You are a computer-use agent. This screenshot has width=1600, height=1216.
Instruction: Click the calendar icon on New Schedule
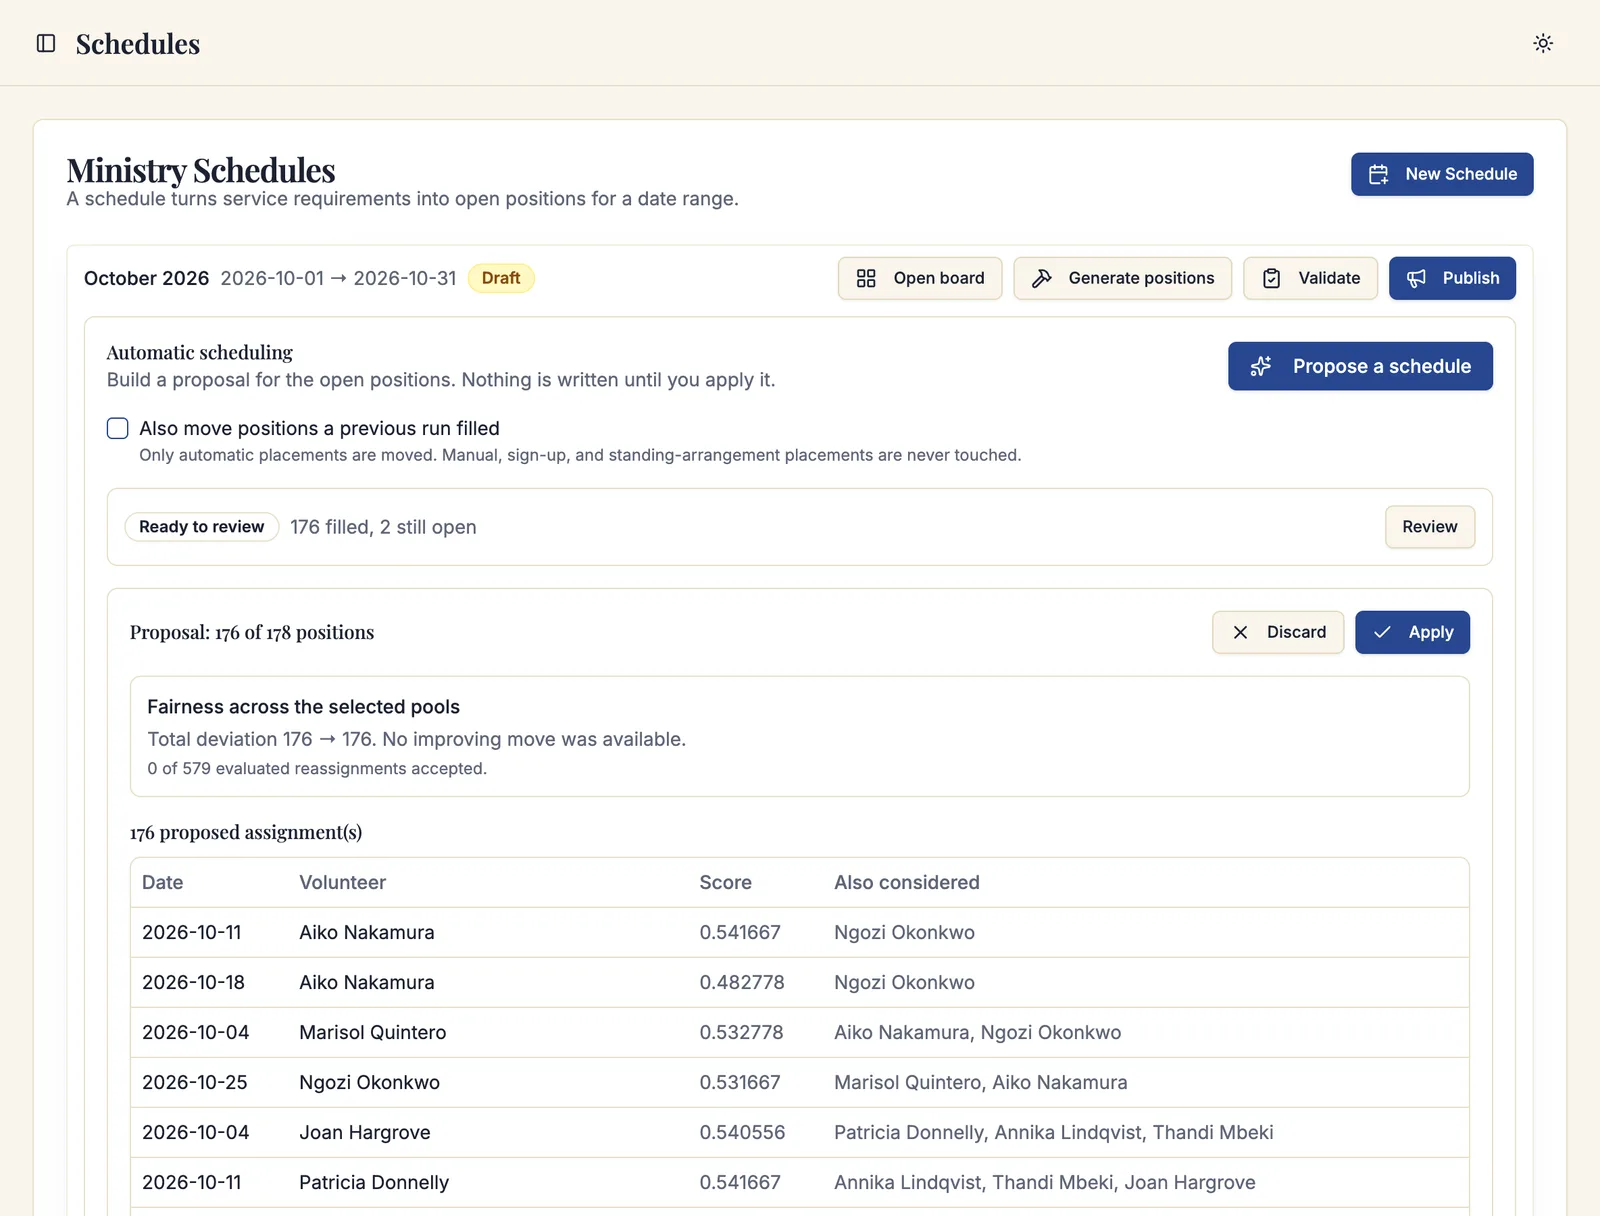[x=1378, y=174]
